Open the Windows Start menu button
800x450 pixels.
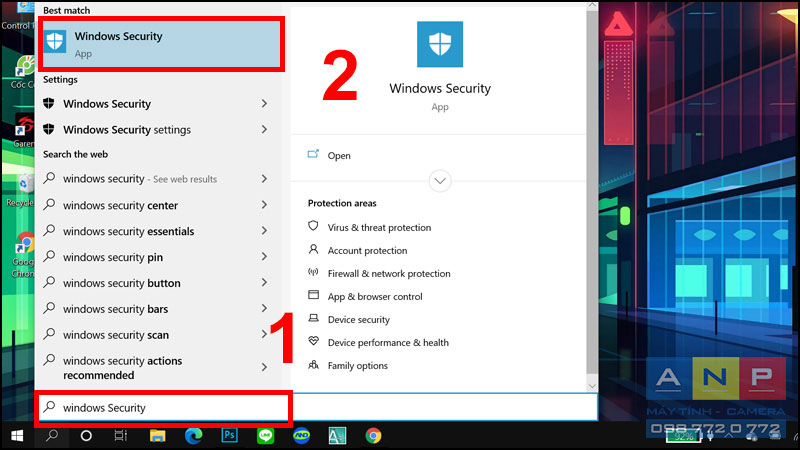coord(17,436)
